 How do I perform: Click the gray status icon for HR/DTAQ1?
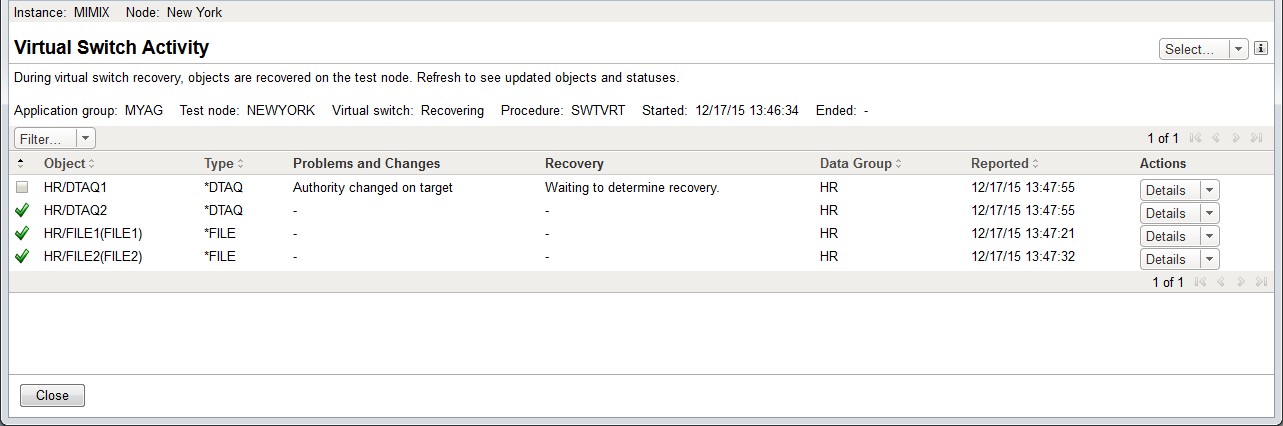(x=22, y=188)
